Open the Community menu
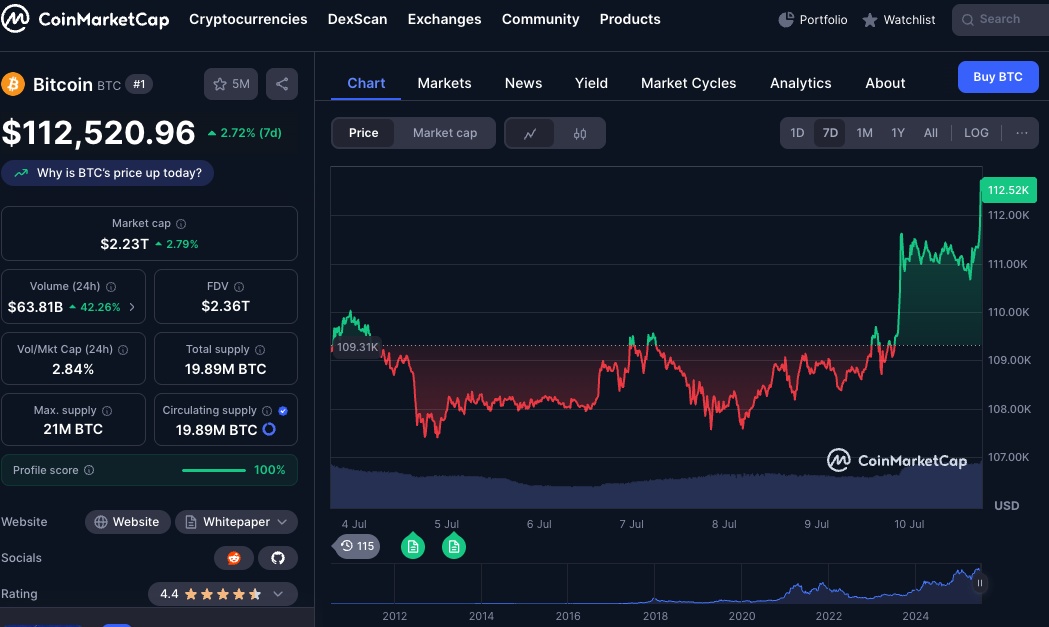Image resolution: width=1049 pixels, height=627 pixels. pyautogui.click(x=541, y=19)
